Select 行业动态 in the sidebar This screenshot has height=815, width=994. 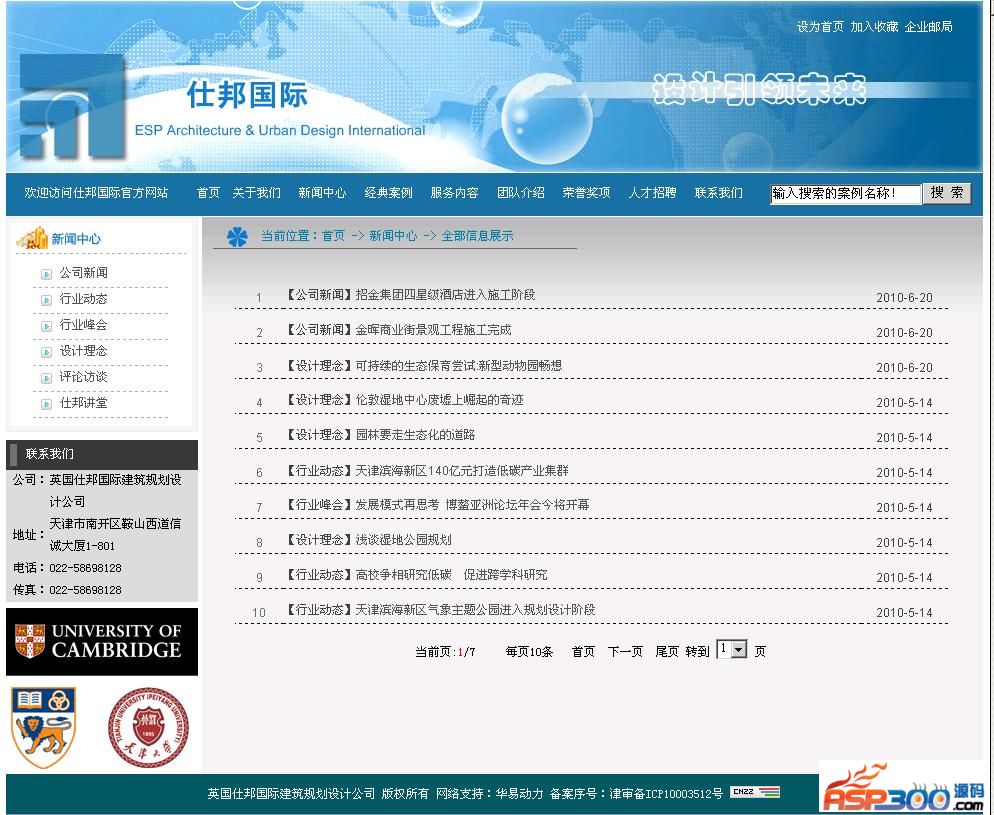(83, 299)
